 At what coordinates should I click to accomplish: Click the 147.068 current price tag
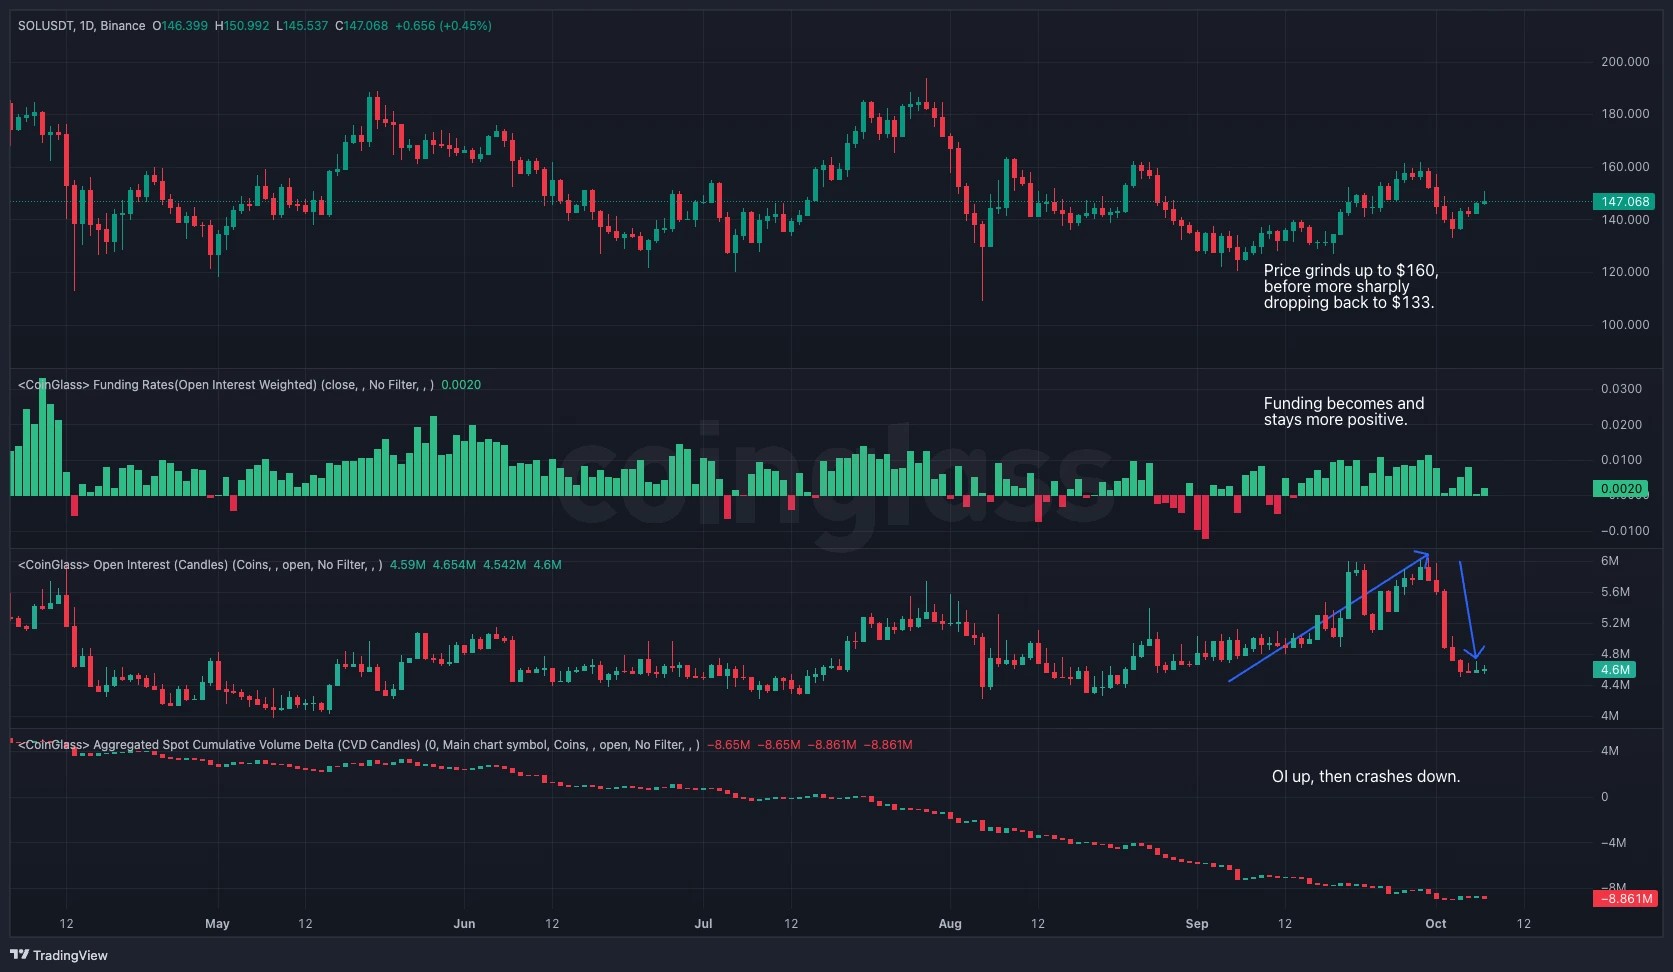point(1624,201)
